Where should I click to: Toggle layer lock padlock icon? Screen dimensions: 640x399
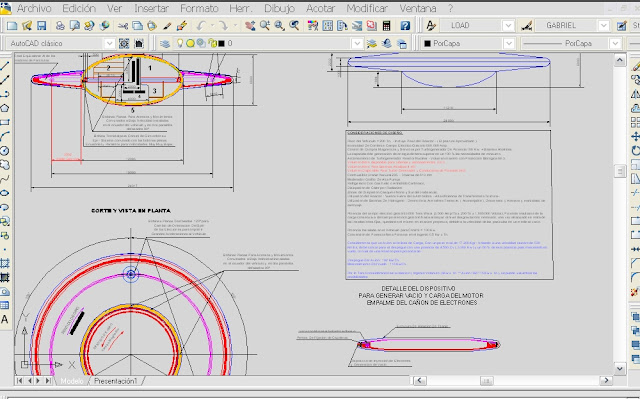212,43
